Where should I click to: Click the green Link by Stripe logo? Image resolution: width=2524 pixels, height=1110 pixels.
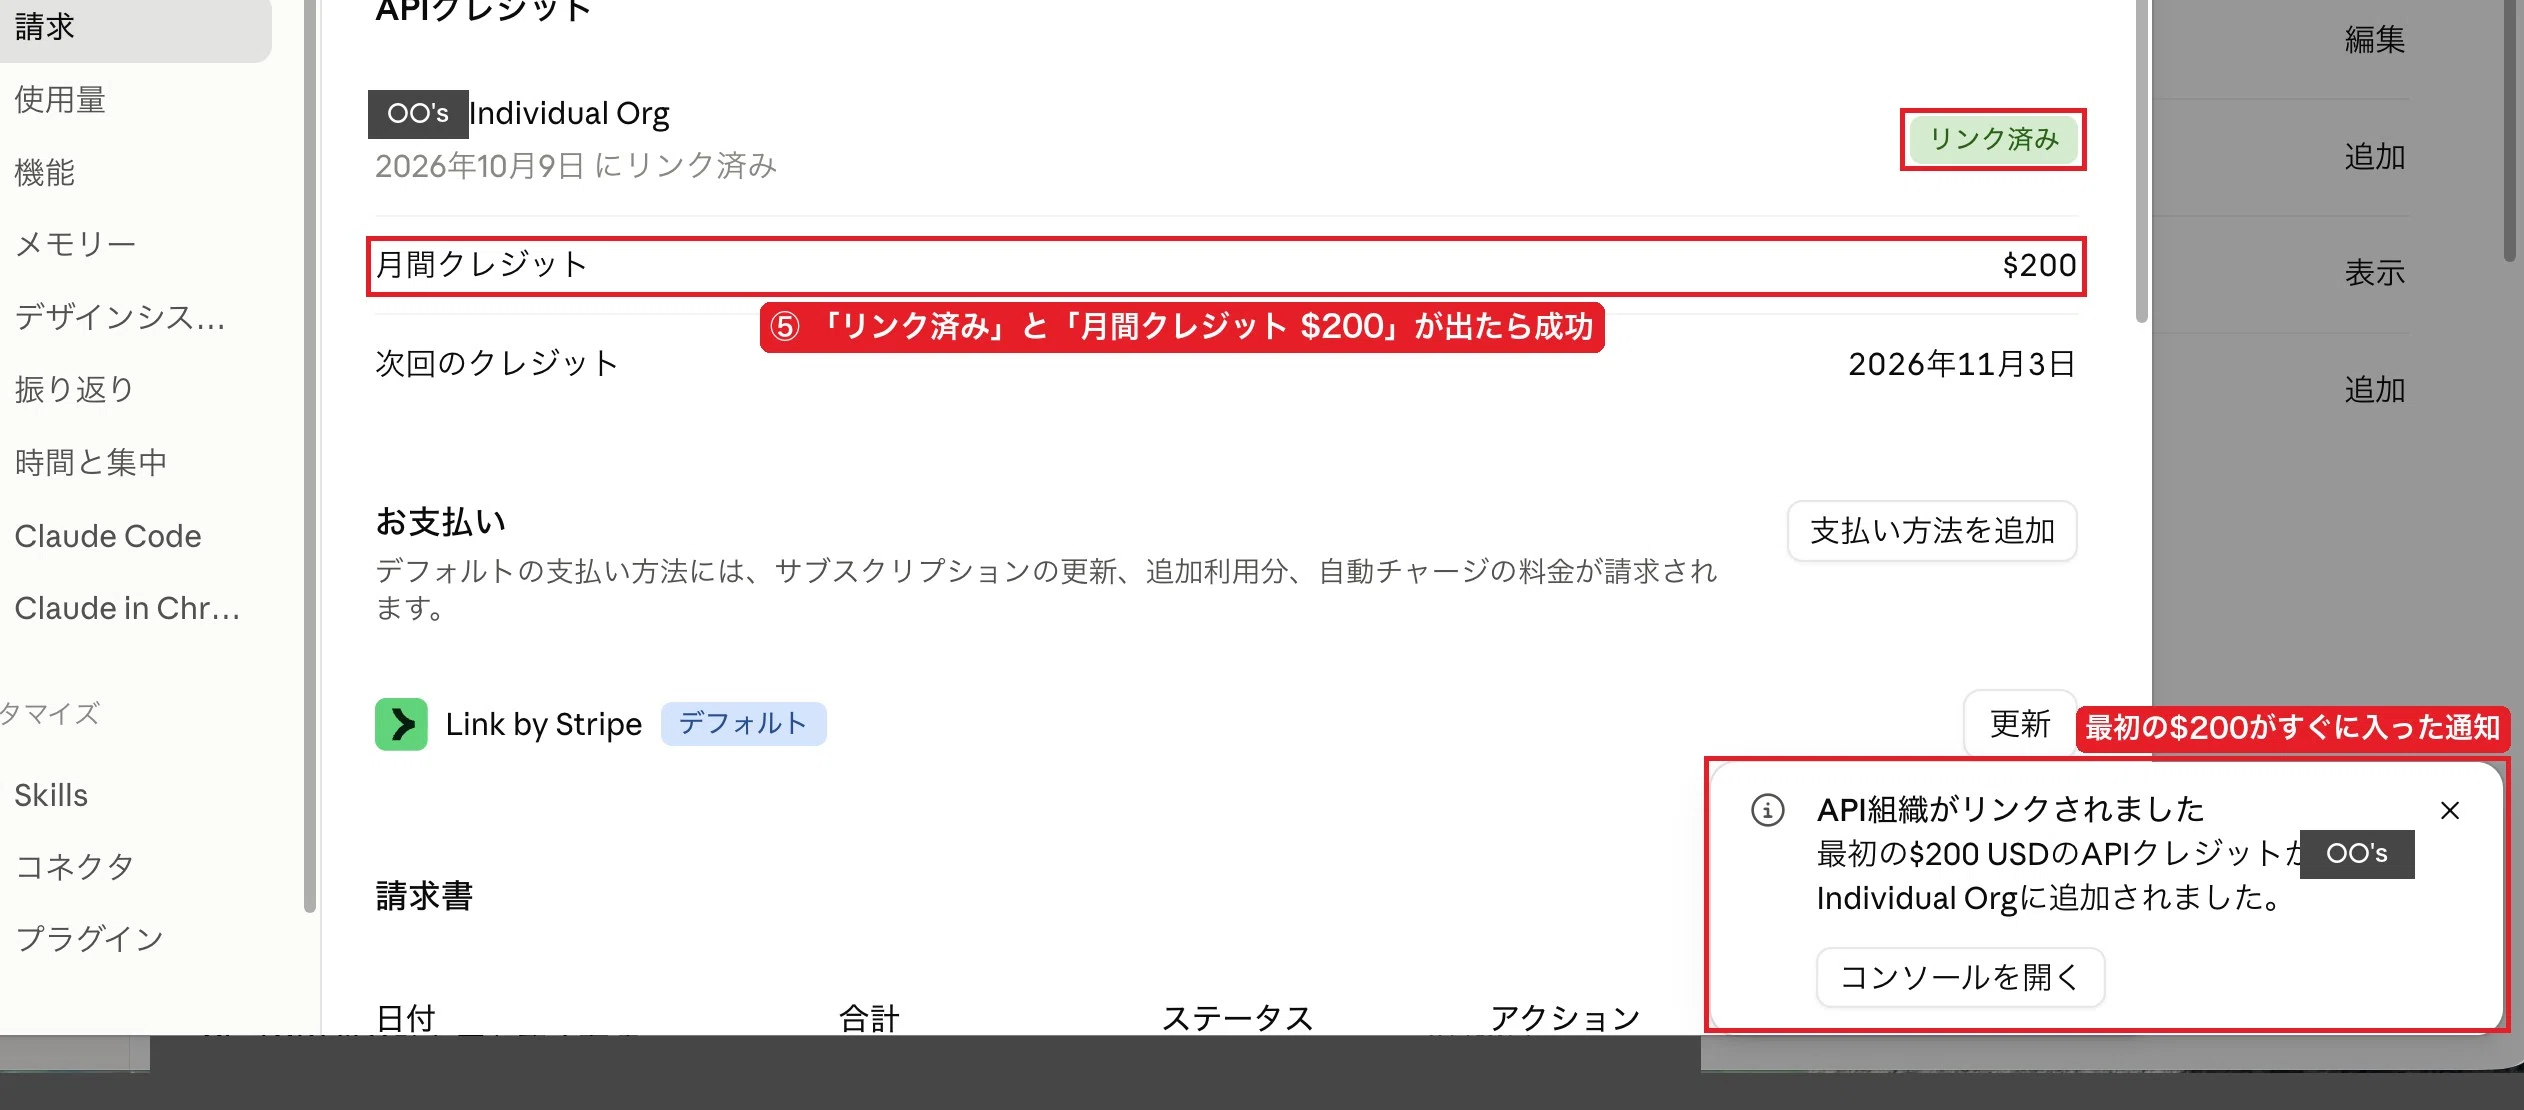[401, 724]
